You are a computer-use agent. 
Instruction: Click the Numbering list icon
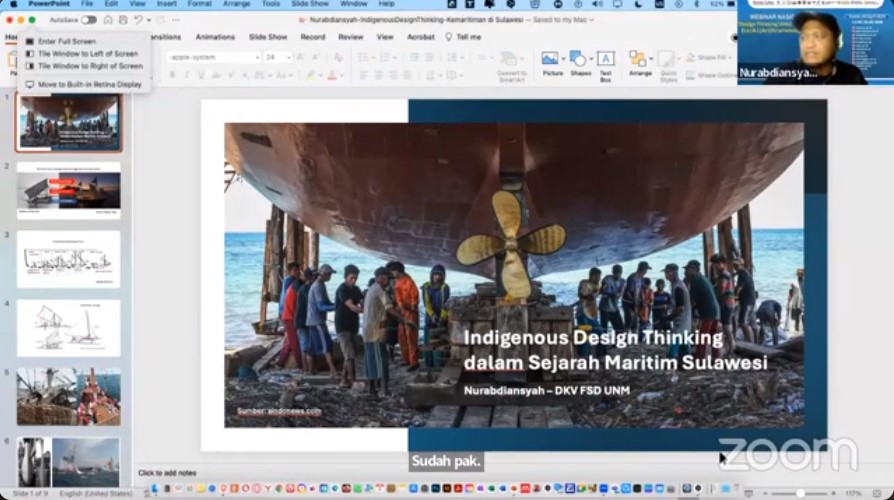[x=385, y=57]
